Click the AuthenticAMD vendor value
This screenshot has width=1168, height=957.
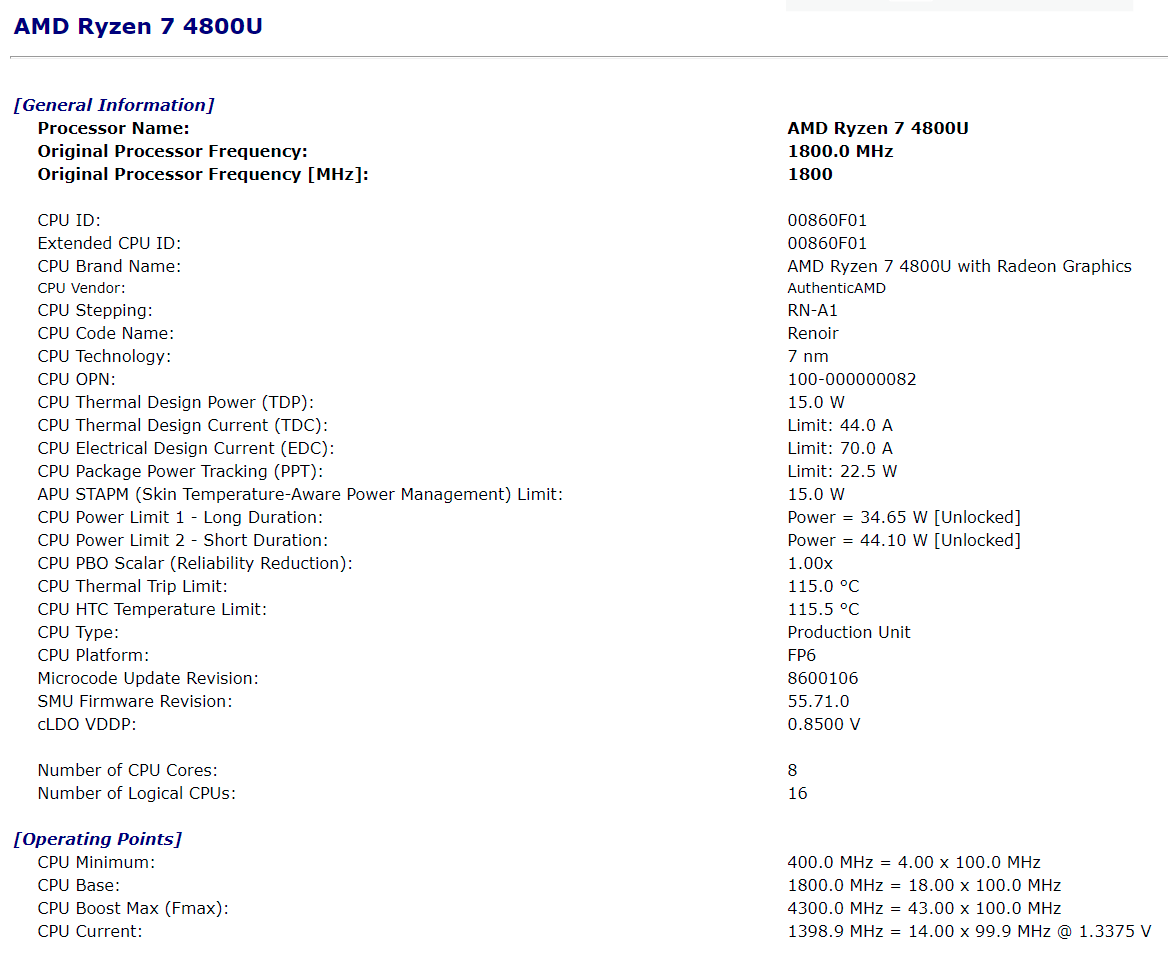pos(837,288)
